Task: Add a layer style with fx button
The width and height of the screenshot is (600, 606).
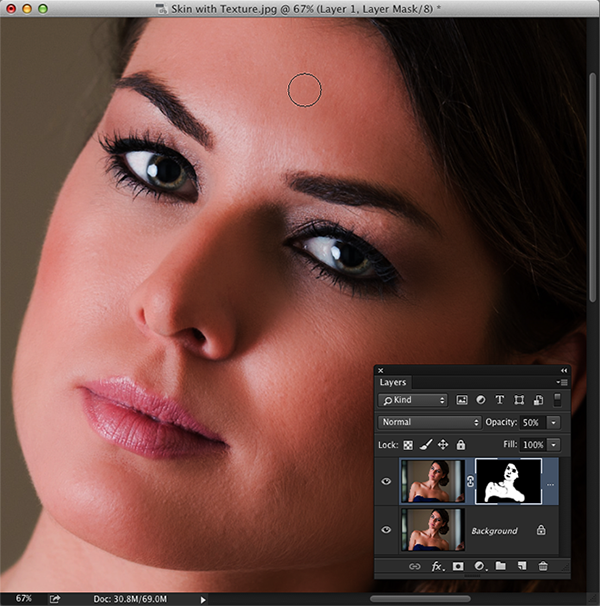Action: pyautogui.click(x=437, y=566)
